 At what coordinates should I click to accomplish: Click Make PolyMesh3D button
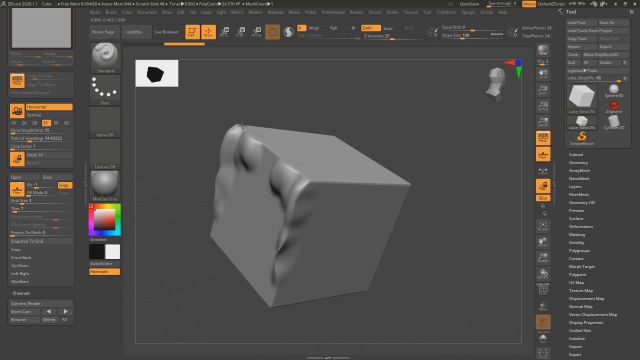pyautogui.click(x=605, y=54)
